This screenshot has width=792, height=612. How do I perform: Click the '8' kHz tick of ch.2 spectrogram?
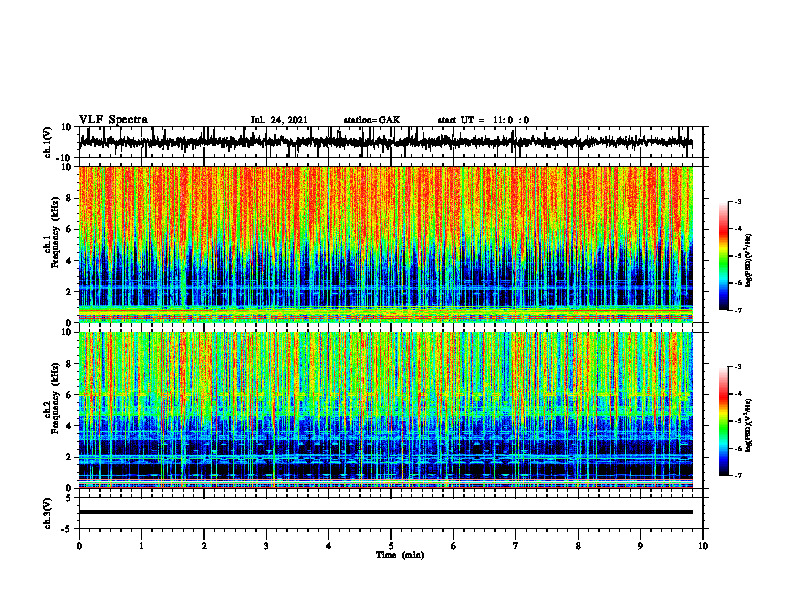69,364
